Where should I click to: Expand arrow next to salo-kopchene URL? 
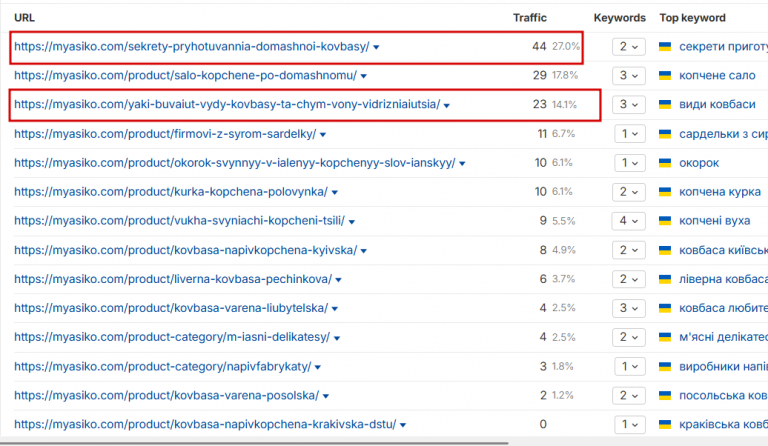pyautogui.click(x=363, y=76)
